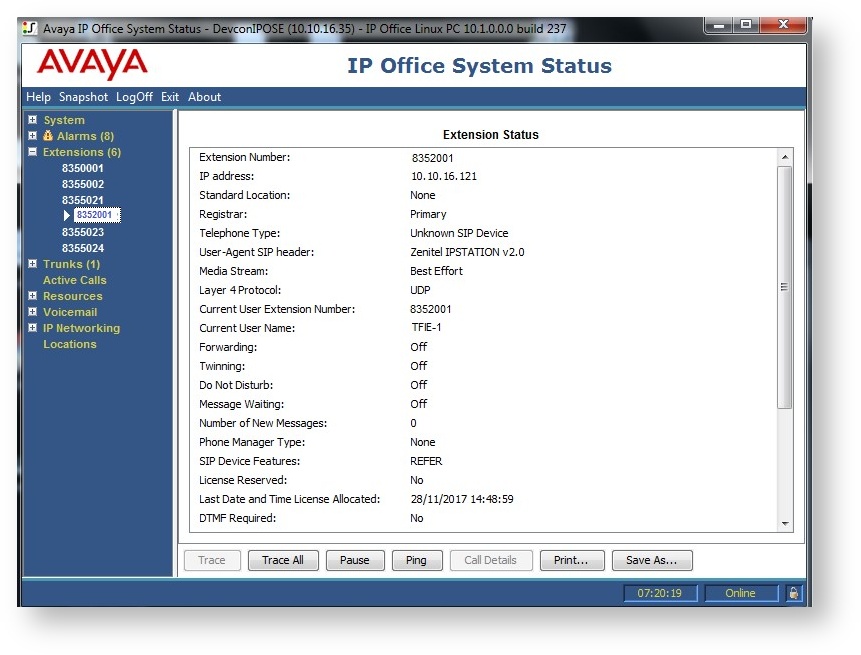This screenshot has width=861, height=655.
Task: Pause the extension status updates
Action: [354, 560]
